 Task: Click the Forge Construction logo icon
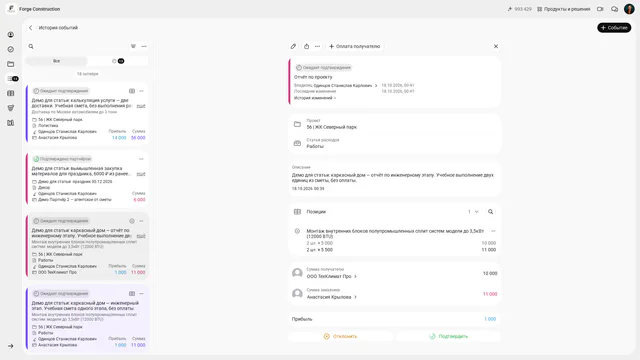coord(11,9)
